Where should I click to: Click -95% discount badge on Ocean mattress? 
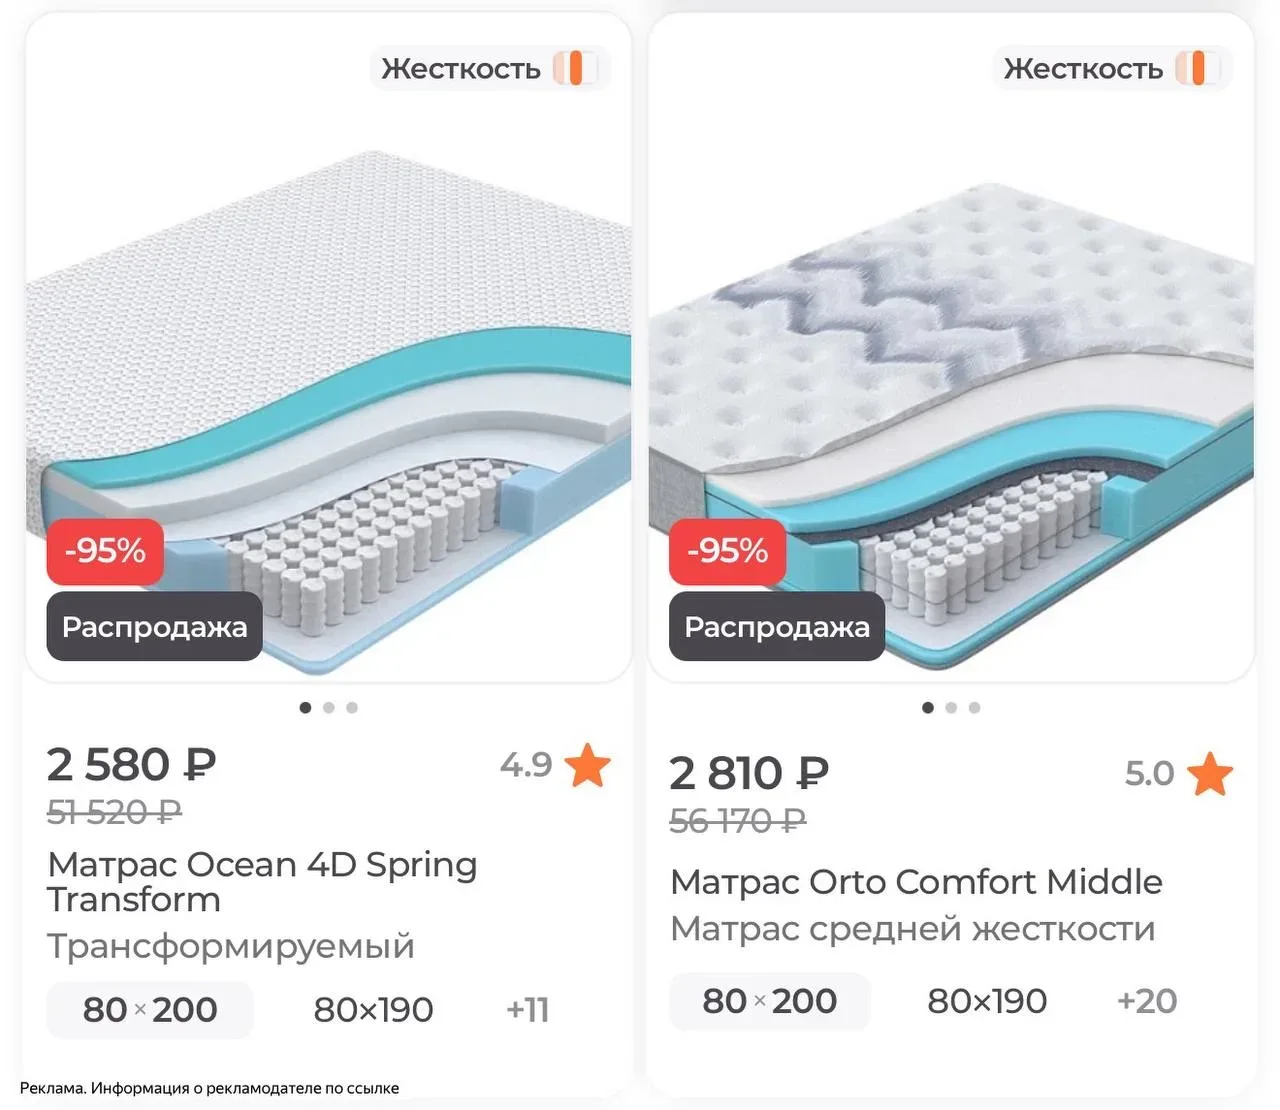(x=105, y=551)
